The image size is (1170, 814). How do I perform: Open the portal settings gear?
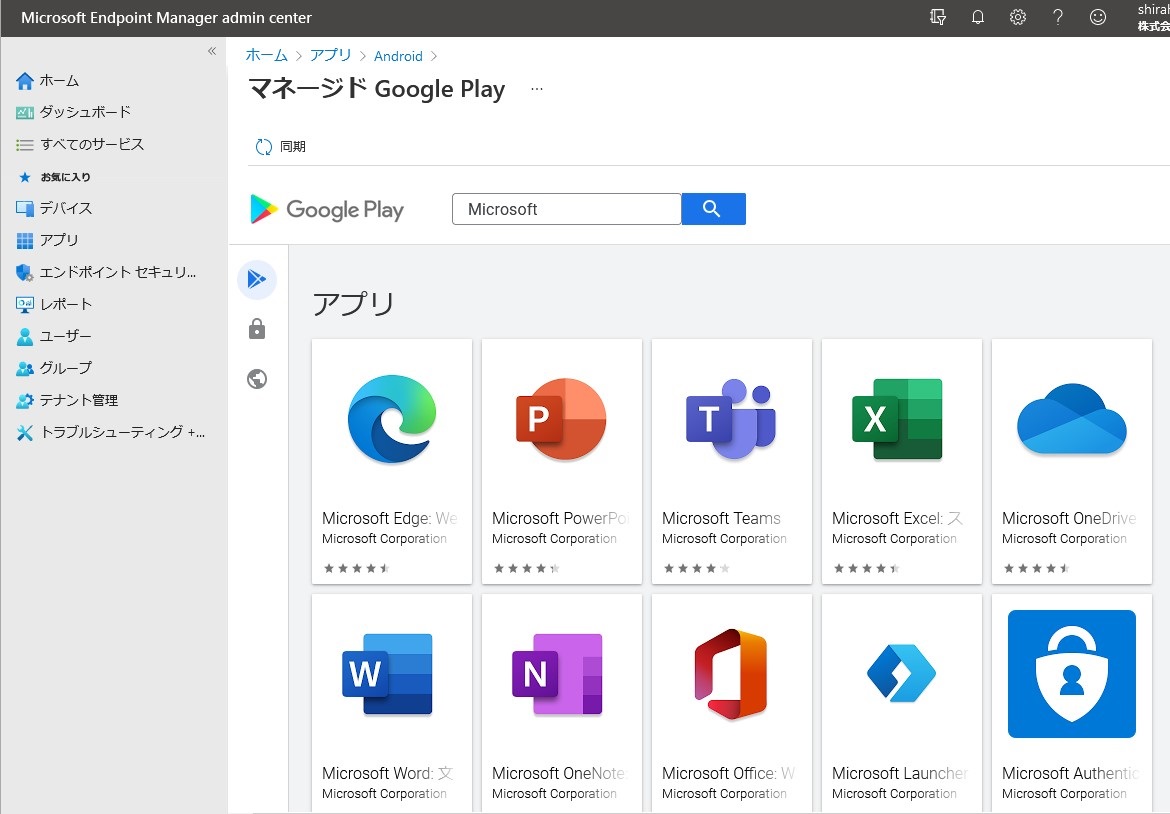[1018, 17]
